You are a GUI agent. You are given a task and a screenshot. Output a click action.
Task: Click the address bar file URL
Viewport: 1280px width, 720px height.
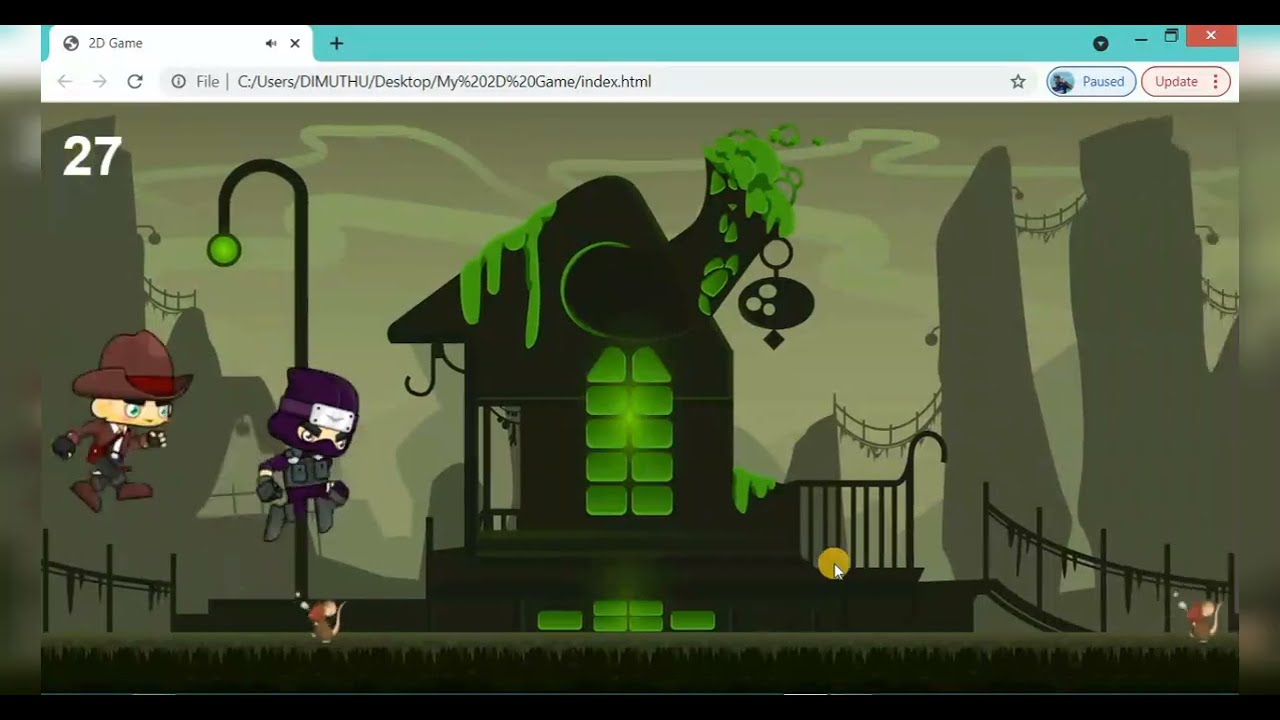[x=444, y=82]
